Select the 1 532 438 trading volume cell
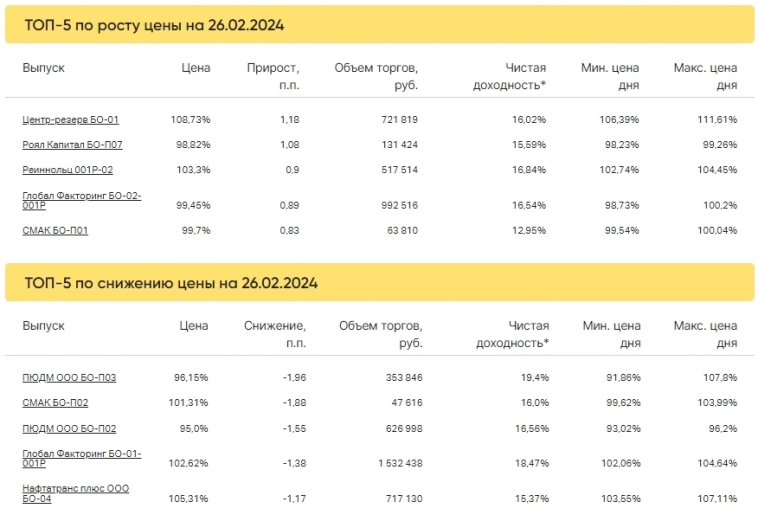Image resolution: width=758 pixels, height=515 pixels. click(392, 464)
